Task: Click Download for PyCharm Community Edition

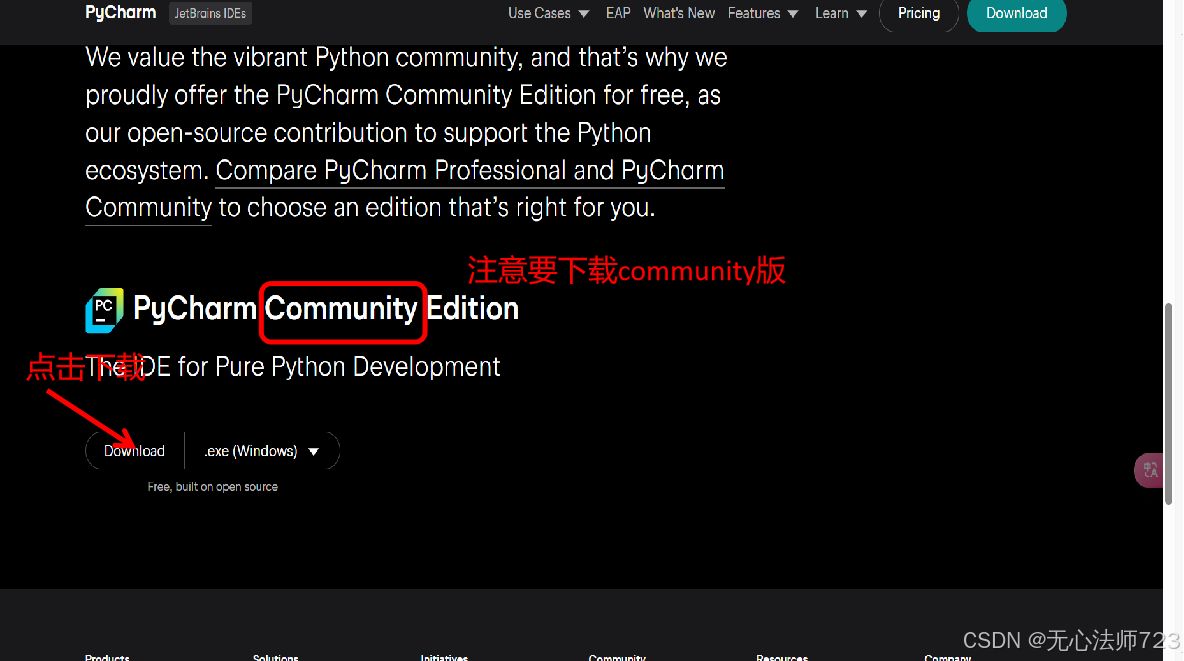Action: click(x=133, y=450)
